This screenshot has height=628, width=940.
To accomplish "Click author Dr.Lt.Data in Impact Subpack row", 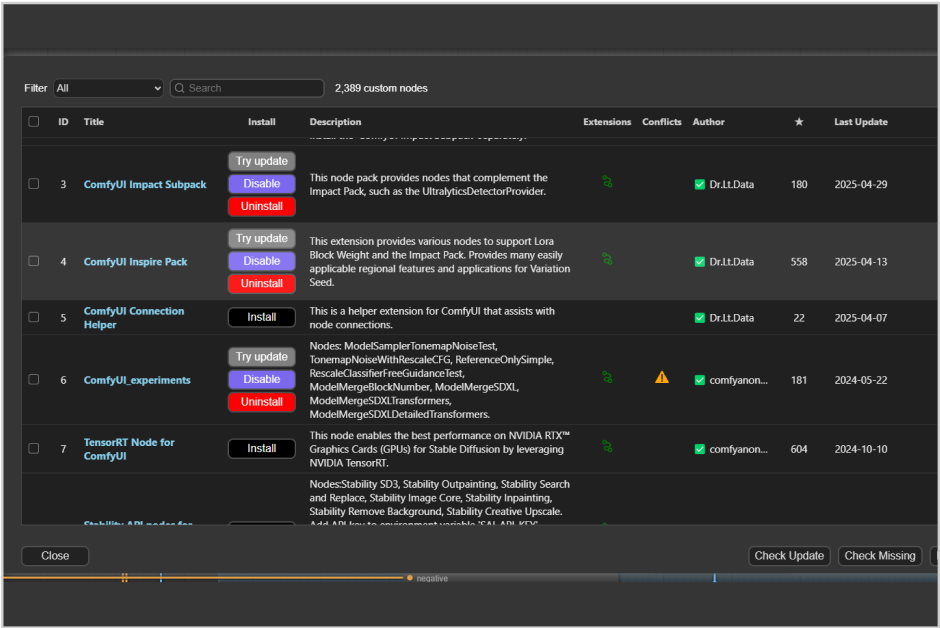I will click(731, 185).
